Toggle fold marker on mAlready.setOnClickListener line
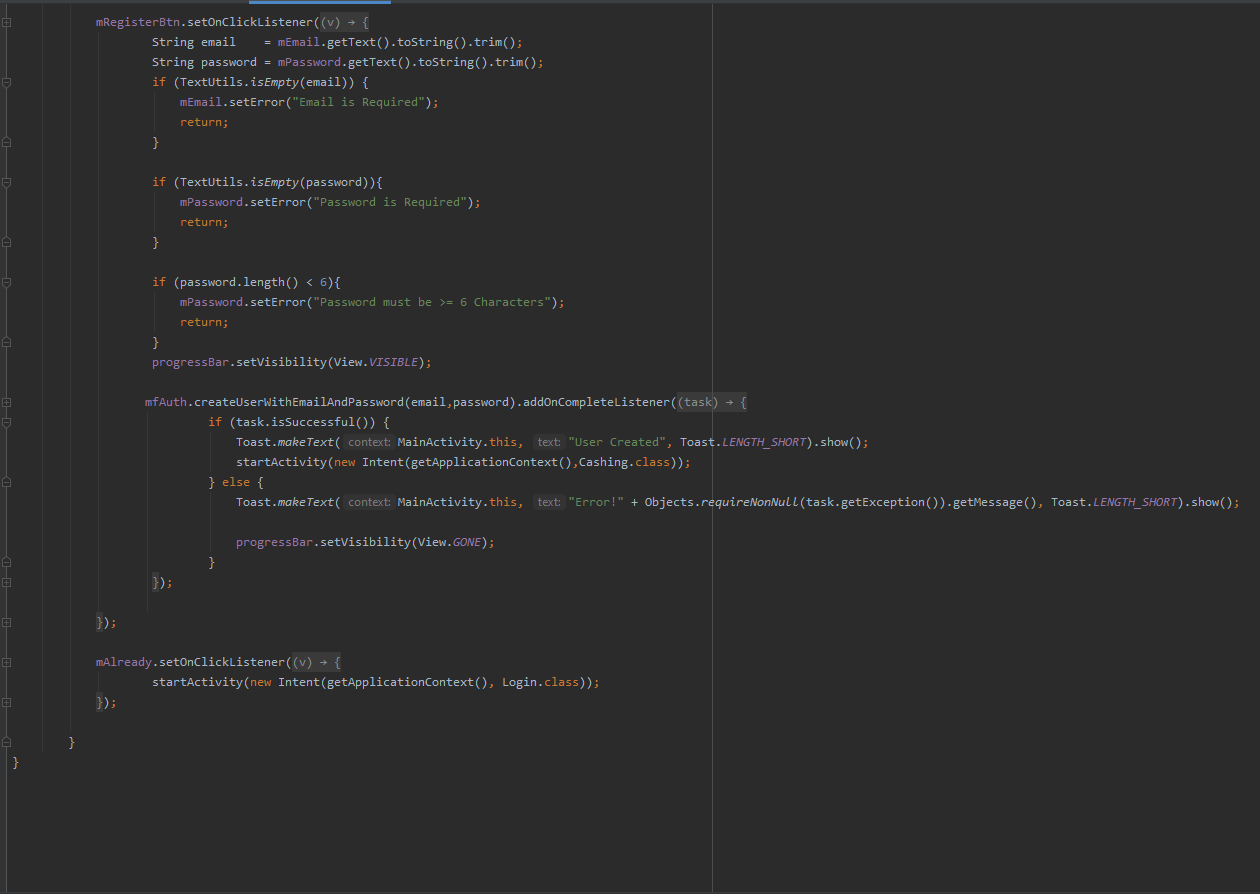This screenshot has height=894, width=1260. 6,662
